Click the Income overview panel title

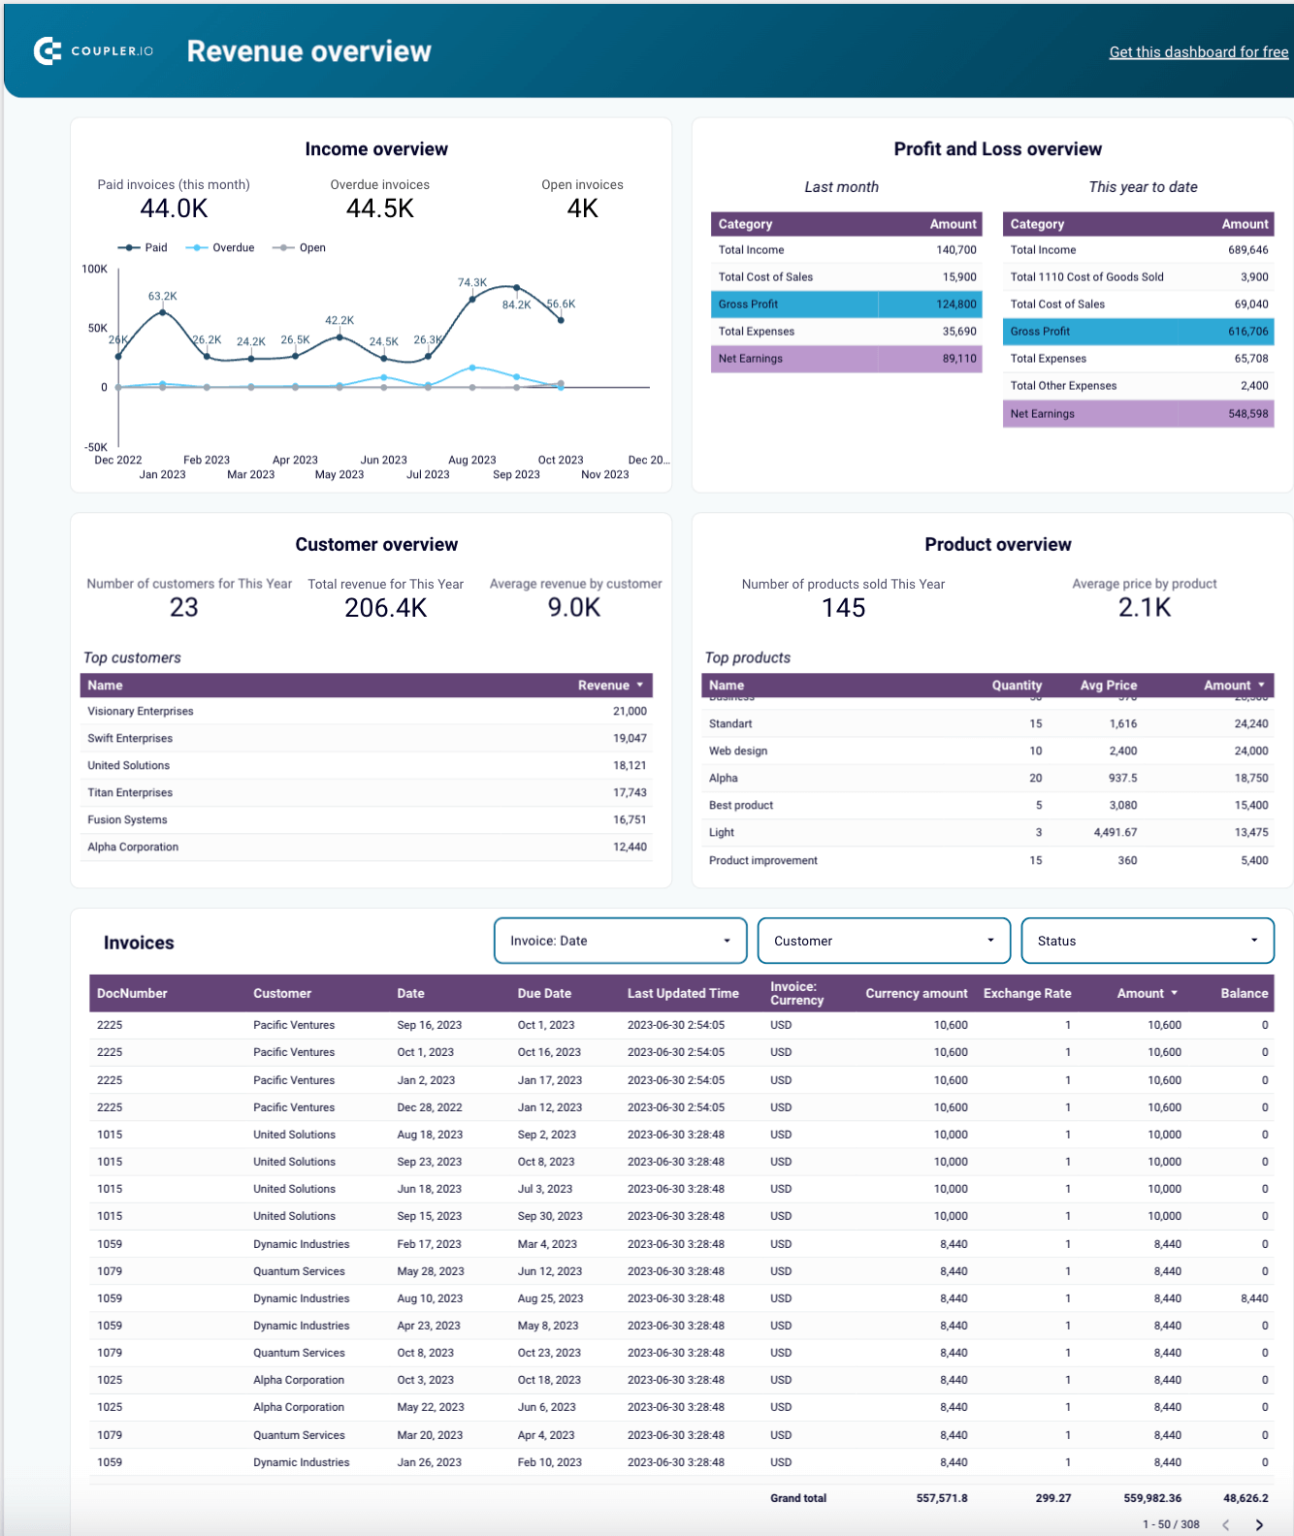[x=376, y=148]
